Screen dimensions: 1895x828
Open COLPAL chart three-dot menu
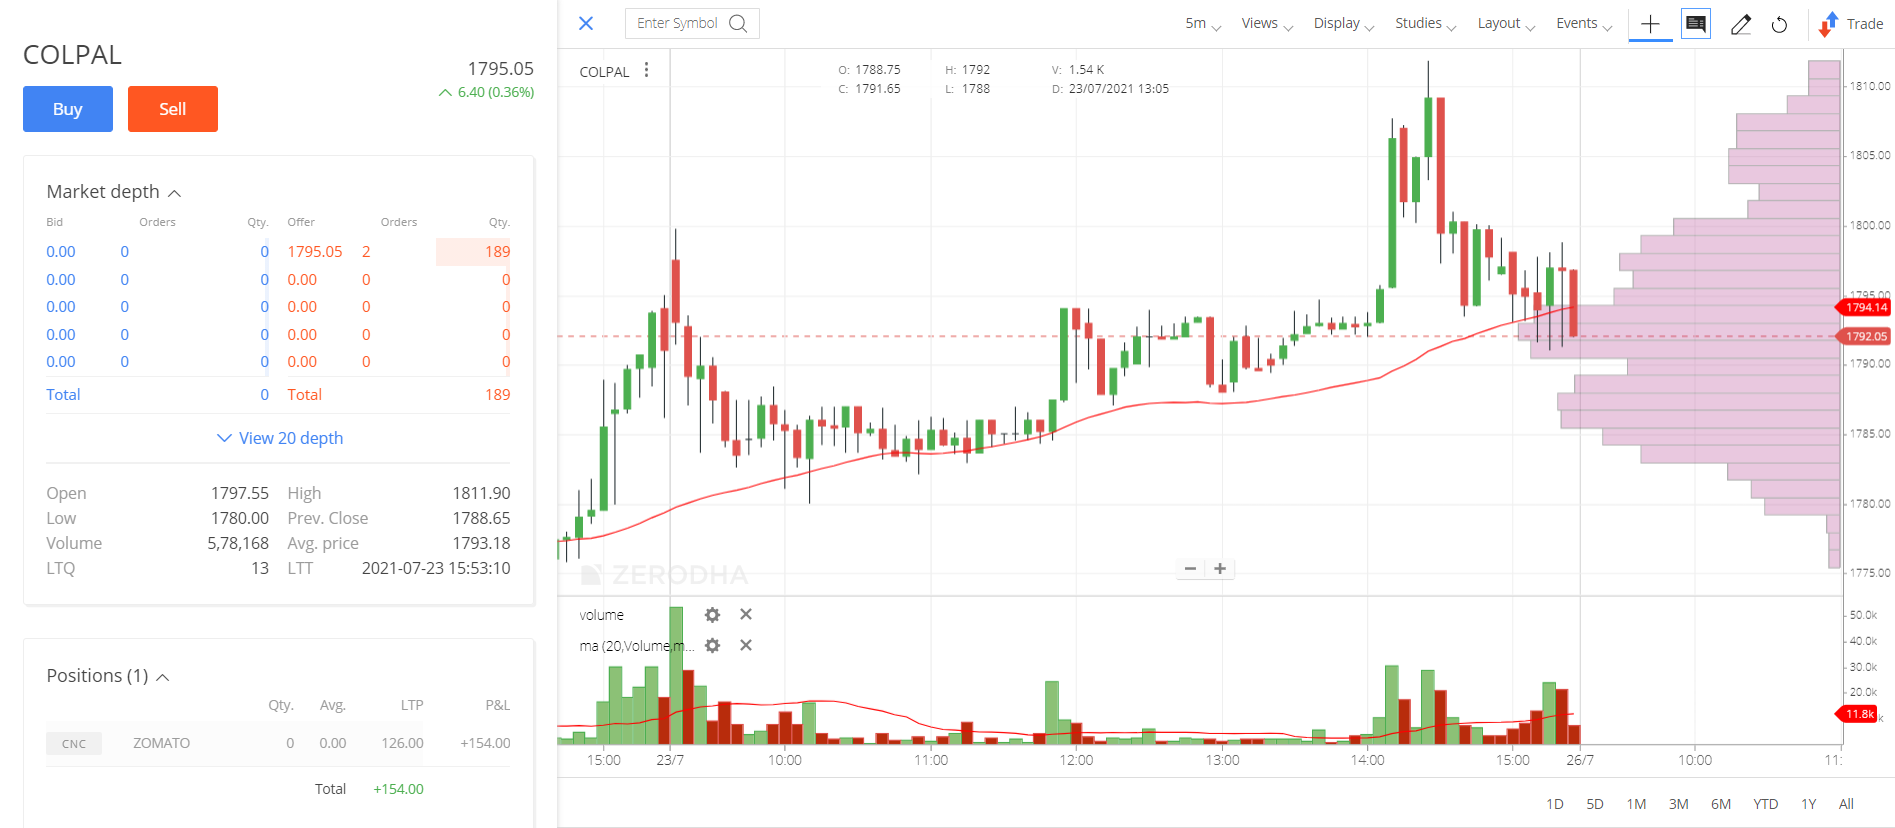click(647, 70)
